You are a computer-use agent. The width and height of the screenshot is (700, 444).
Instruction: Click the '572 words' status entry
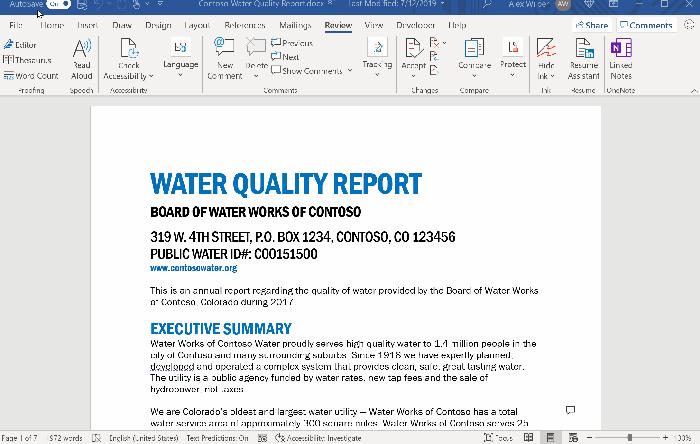click(66, 438)
